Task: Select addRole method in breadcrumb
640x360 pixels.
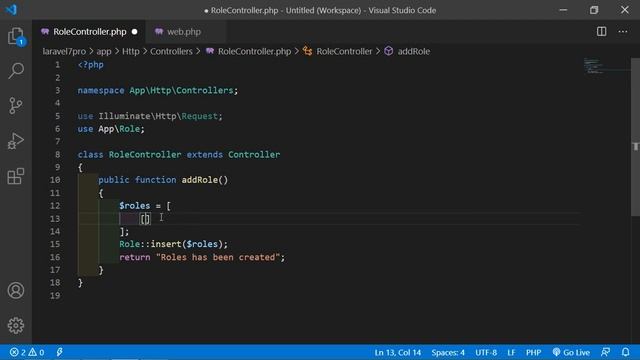Action: click(407, 51)
